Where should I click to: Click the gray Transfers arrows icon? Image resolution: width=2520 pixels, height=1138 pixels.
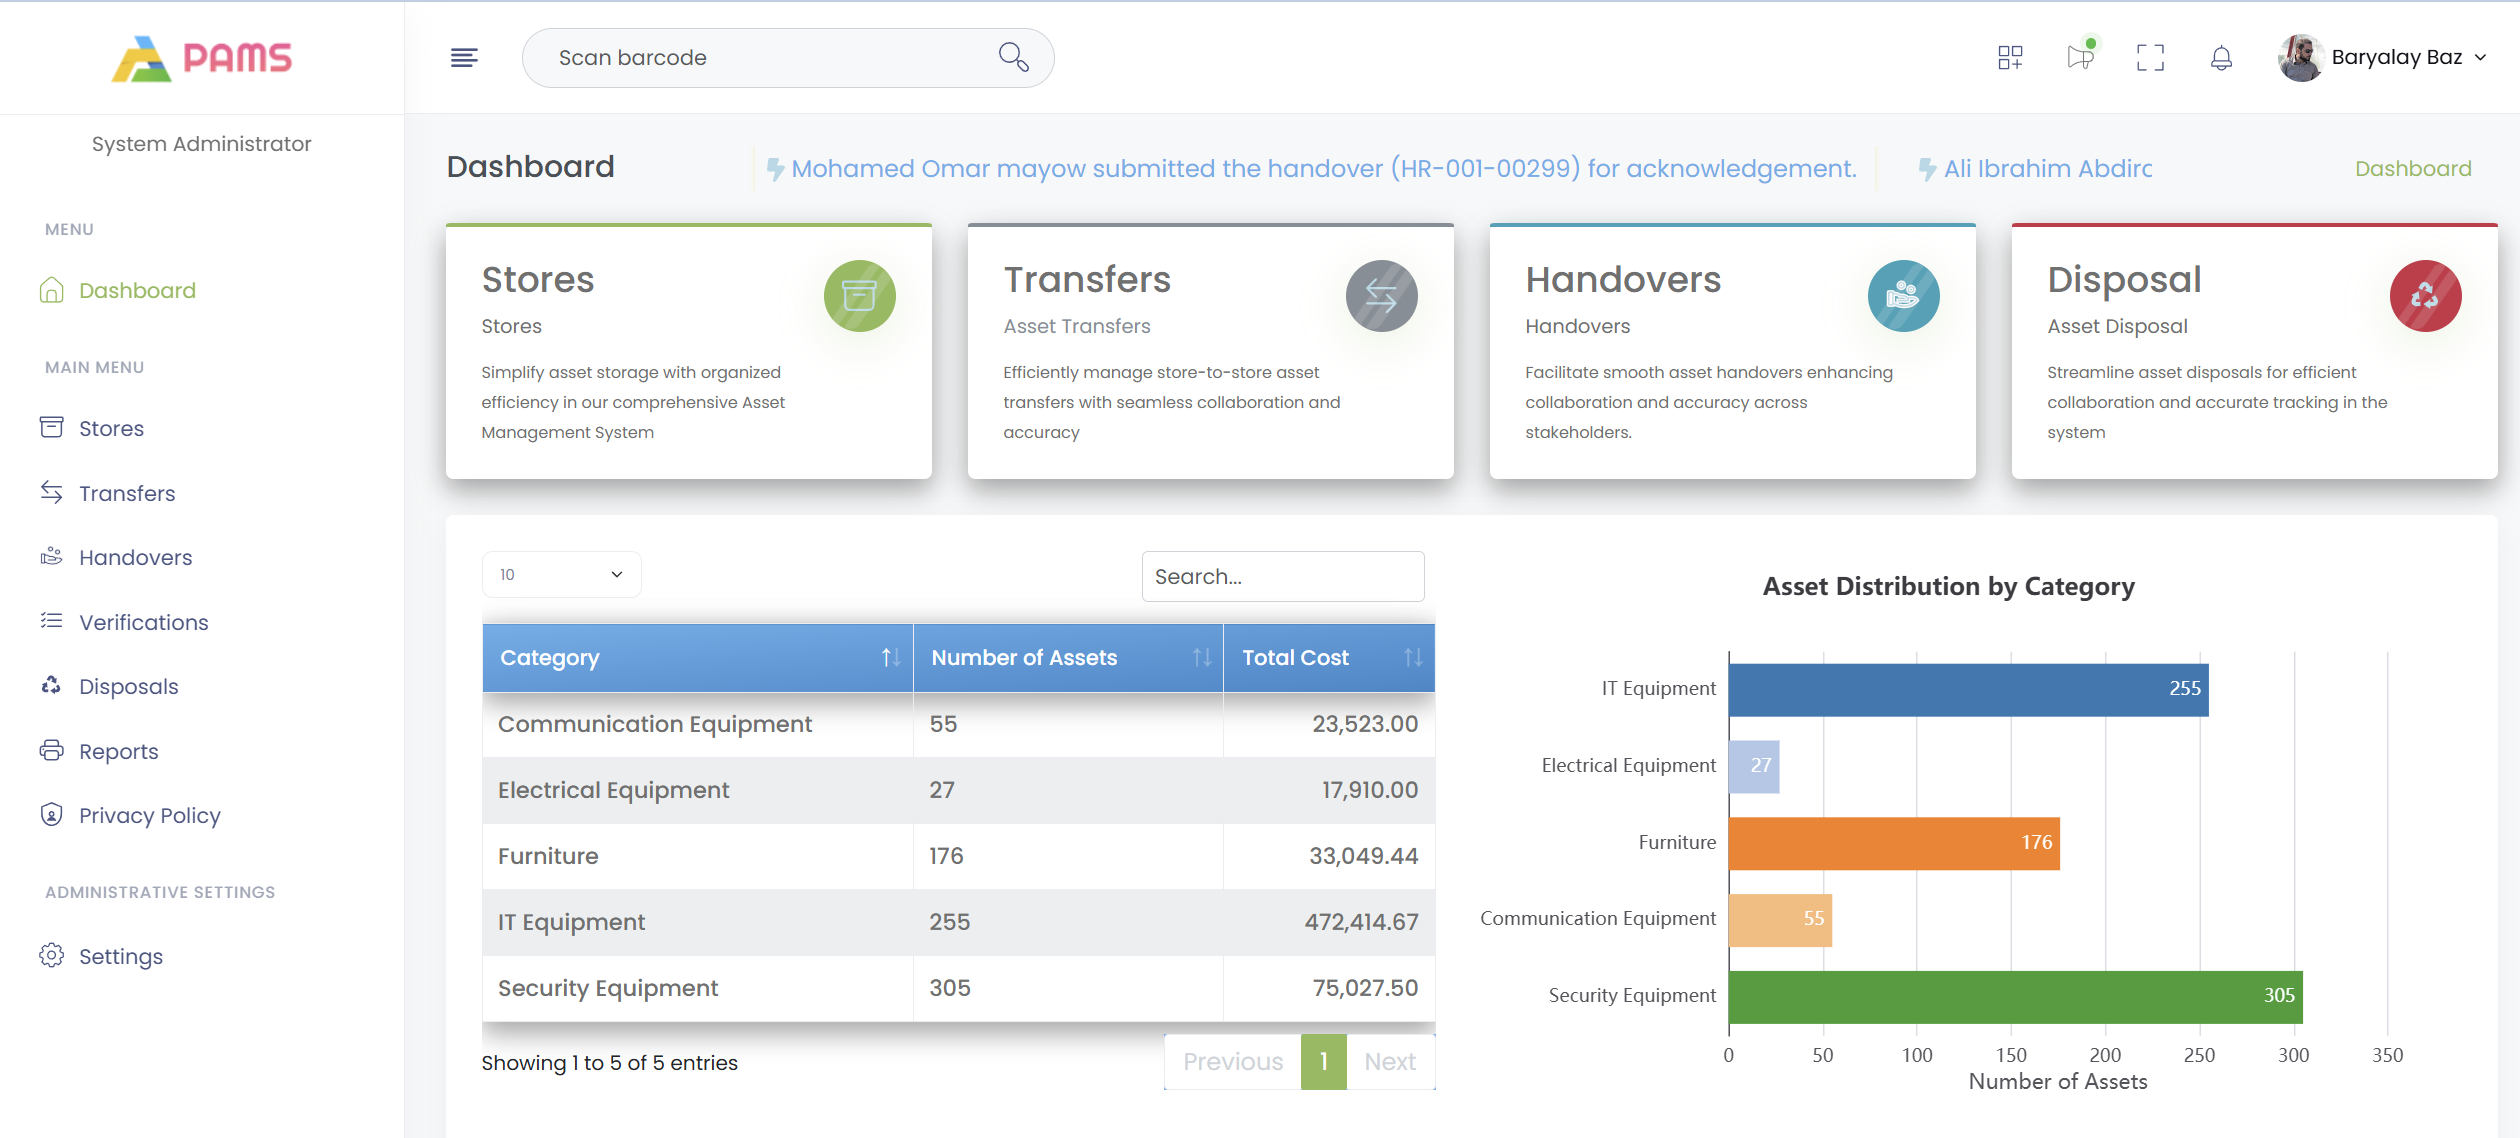pos(1381,296)
